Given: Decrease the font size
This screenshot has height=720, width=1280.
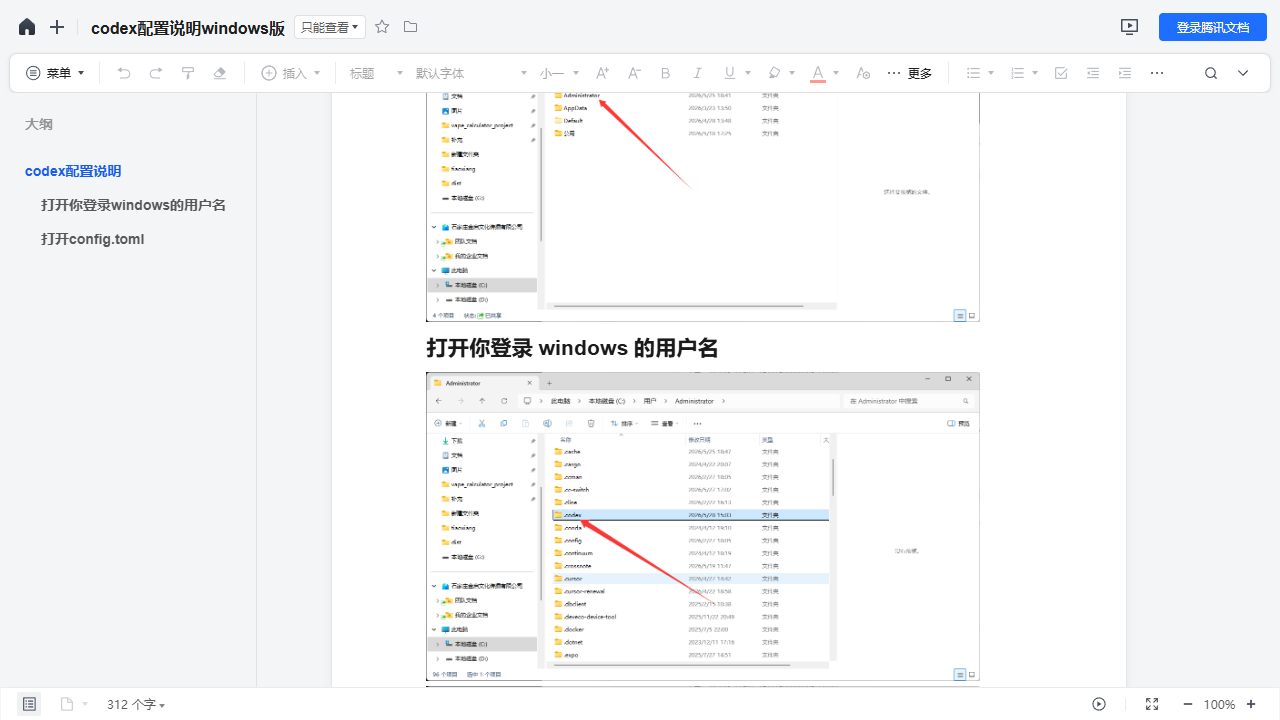Looking at the screenshot, I should click(634, 73).
